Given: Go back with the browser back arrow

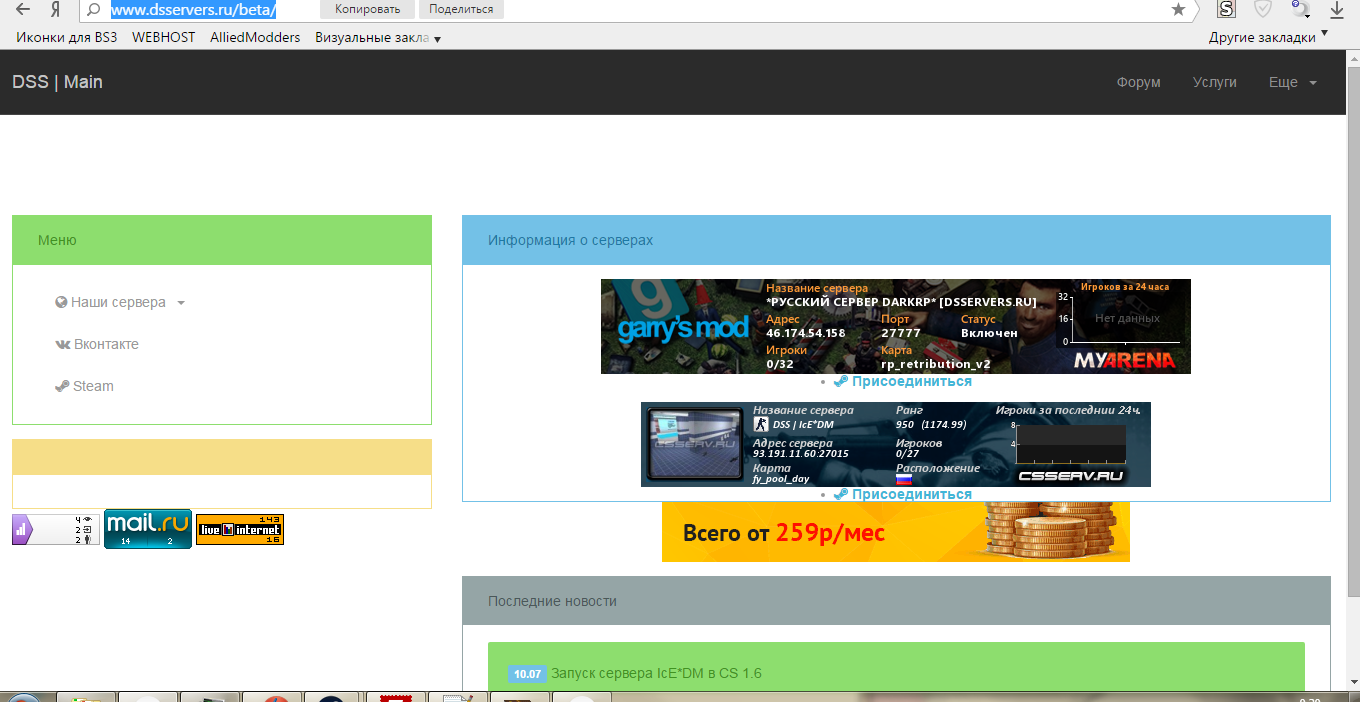Looking at the screenshot, I should tap(23, 10).
